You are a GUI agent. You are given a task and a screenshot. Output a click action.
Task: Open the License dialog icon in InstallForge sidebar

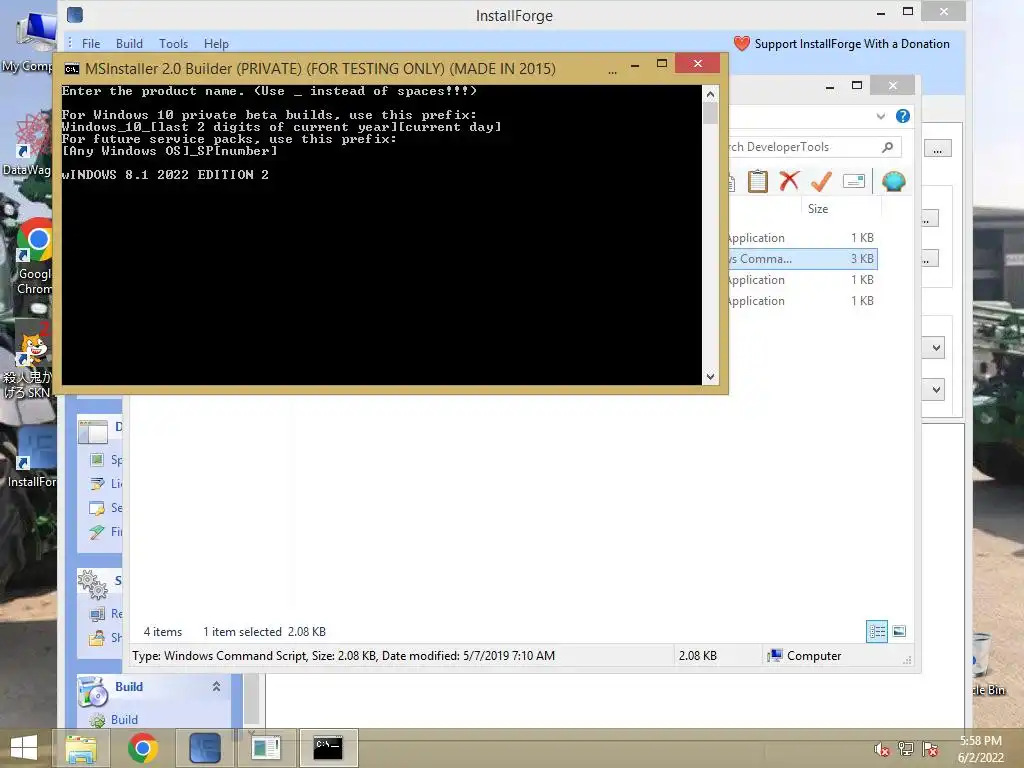(97, 484)
